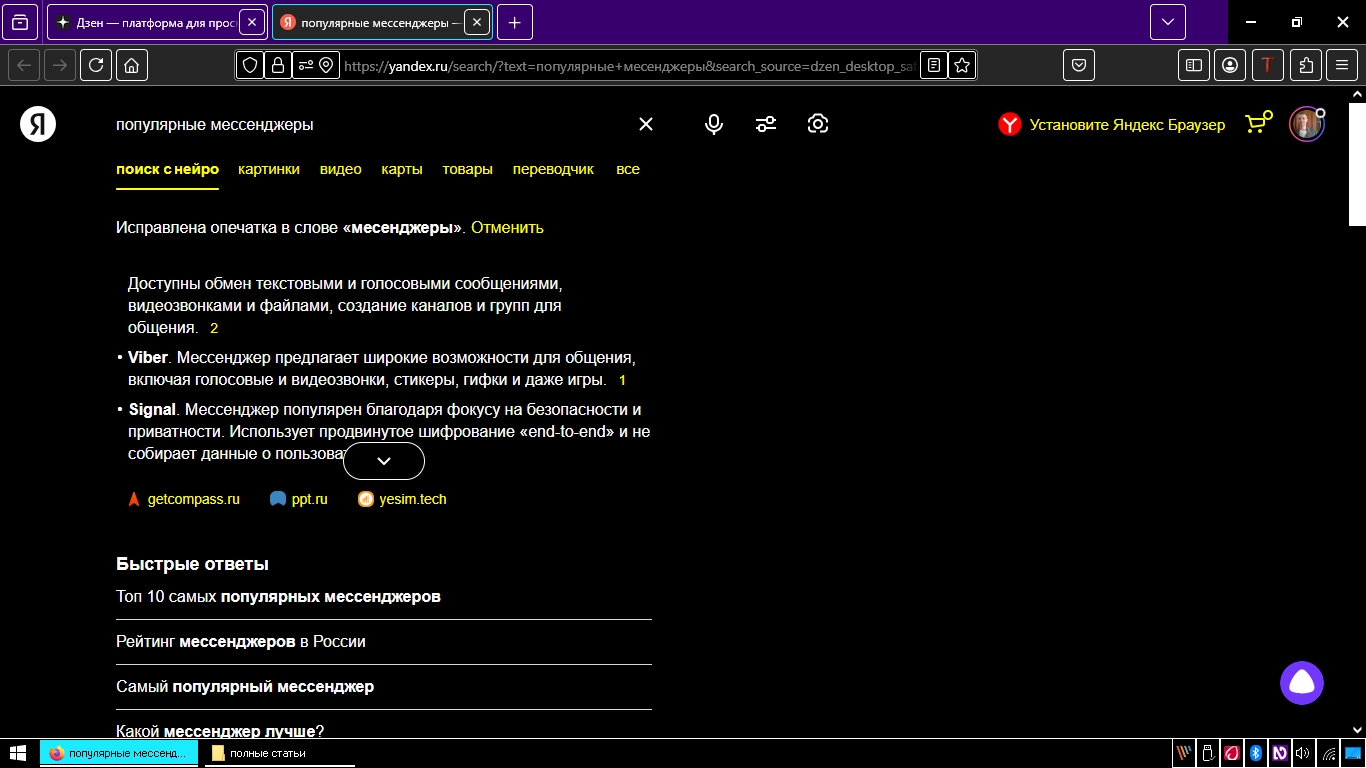The image size is (1366, 768).
Task: Click the Yandex logo
Action: [38, 124]
